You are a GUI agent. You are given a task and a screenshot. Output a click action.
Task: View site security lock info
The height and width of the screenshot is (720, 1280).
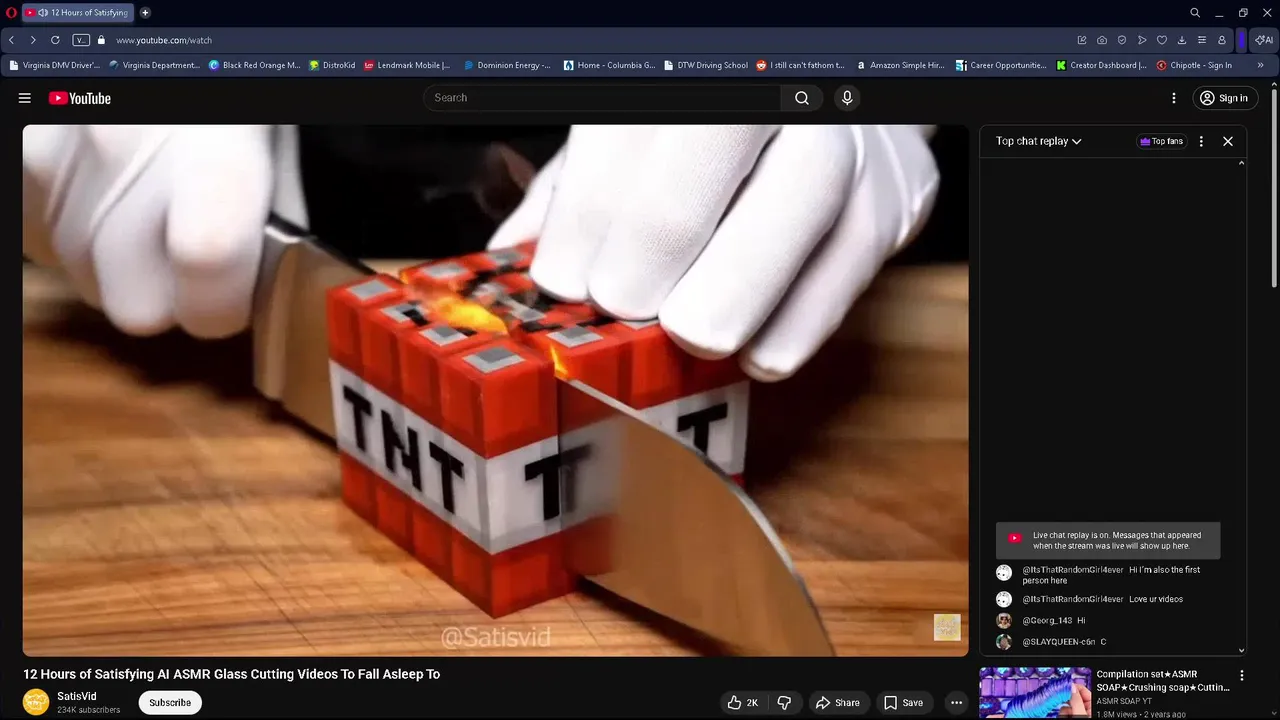(x=101, y=40)
